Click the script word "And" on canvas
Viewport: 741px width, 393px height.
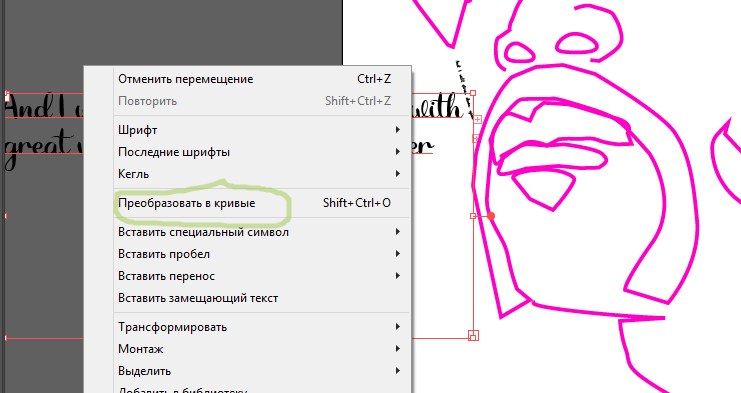click(27, 107)
